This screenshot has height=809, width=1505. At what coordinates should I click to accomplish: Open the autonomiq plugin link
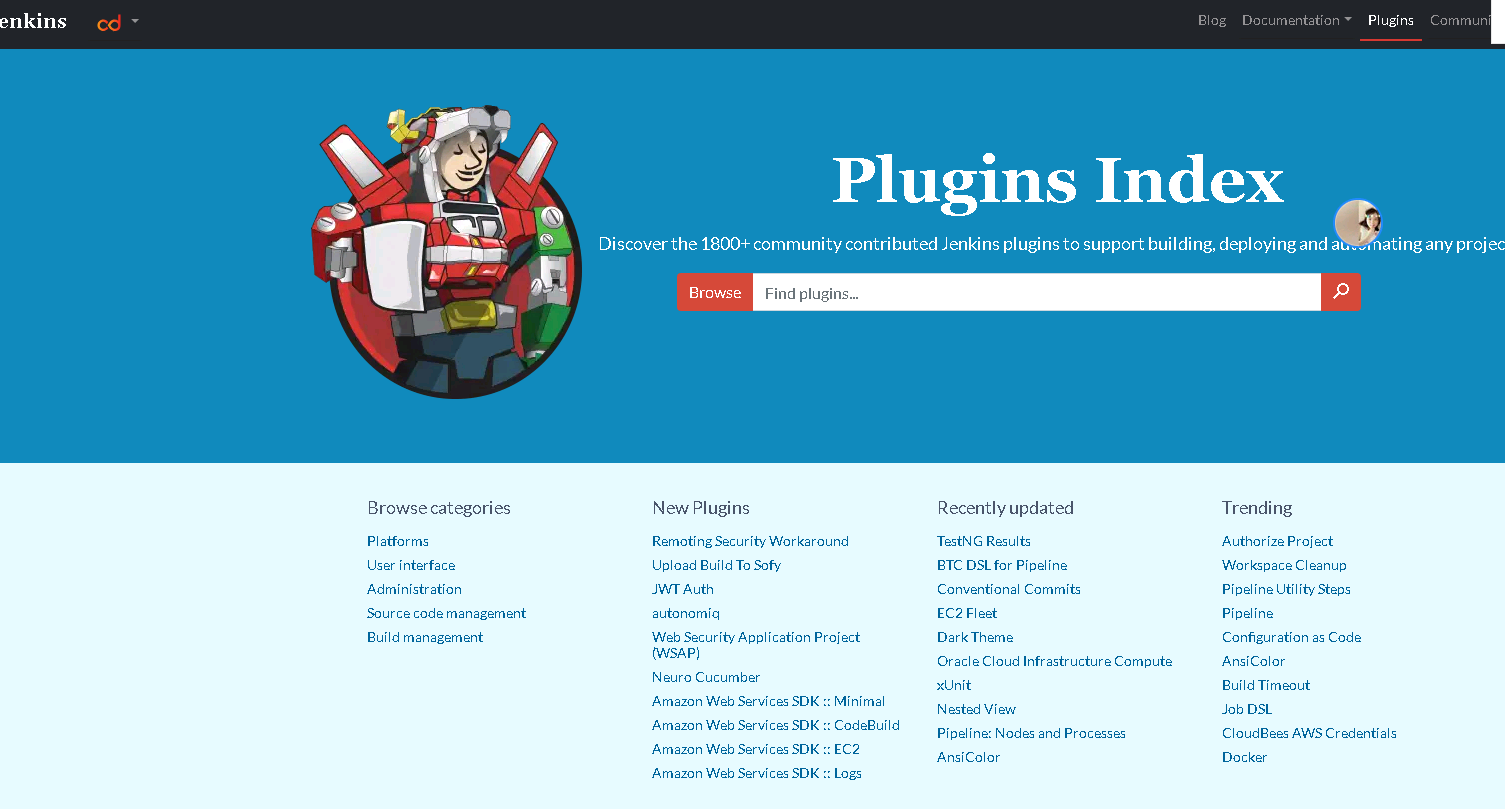pos(686,613)
